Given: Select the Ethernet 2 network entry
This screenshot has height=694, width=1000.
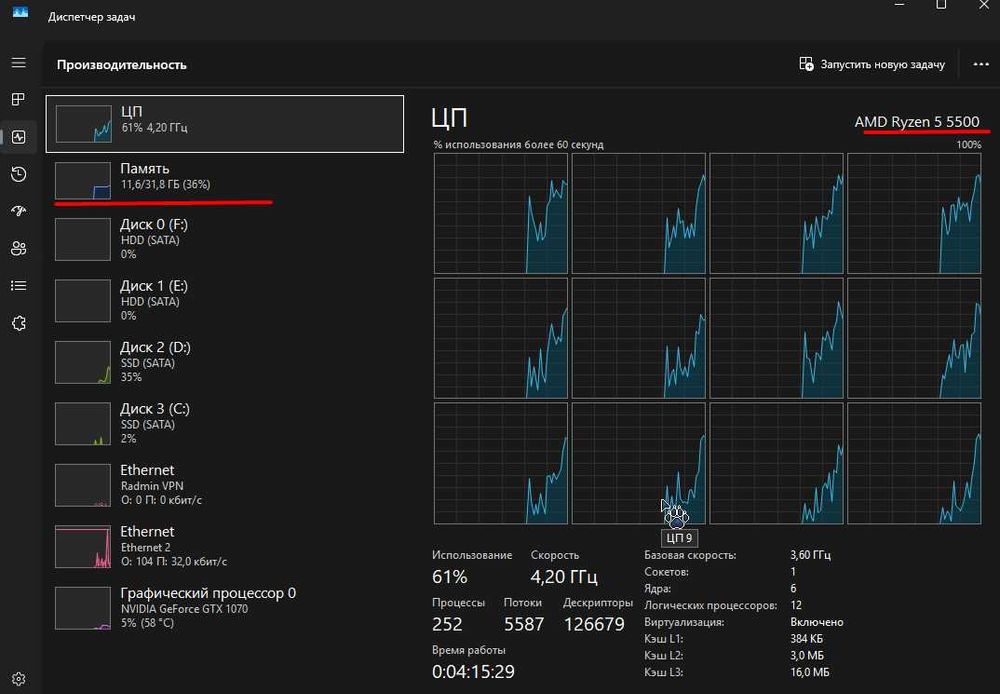Looking at the screenshot, I should click(224, 546).
